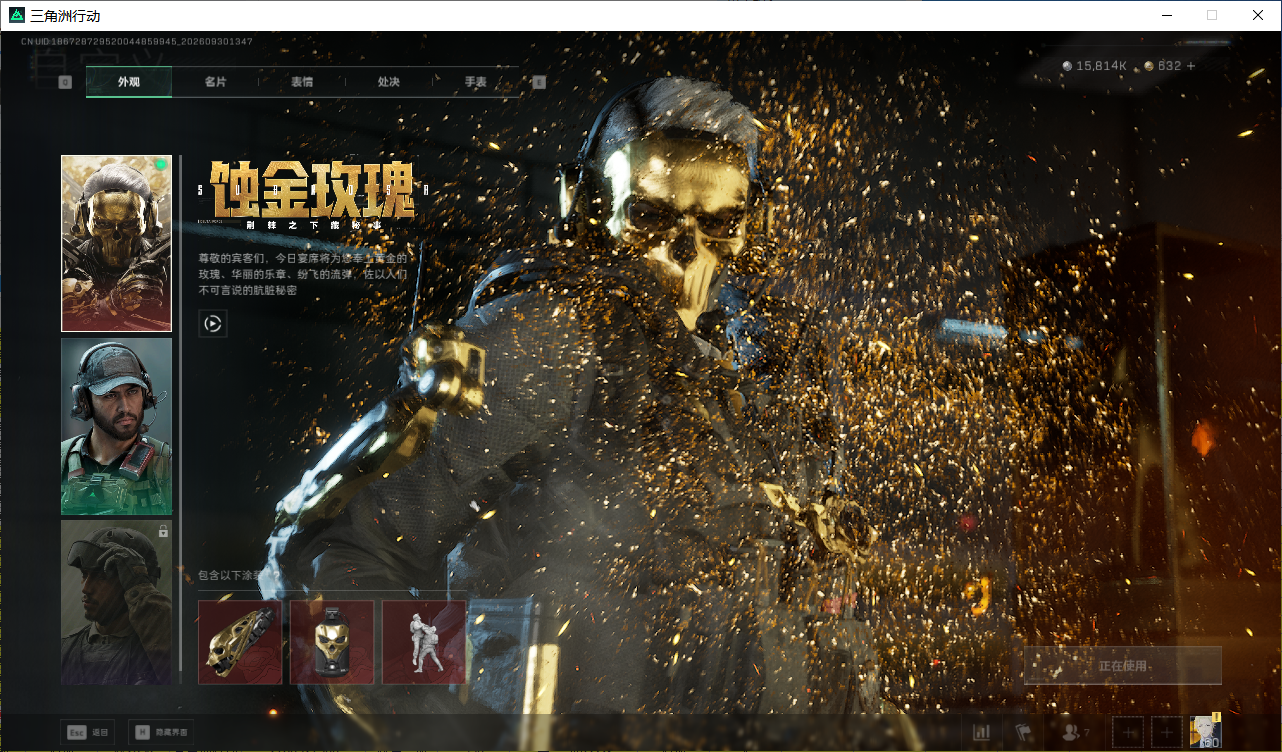
Task: Click the H 隐藏界面 hide interface button
Action: [x=161, y=732]
